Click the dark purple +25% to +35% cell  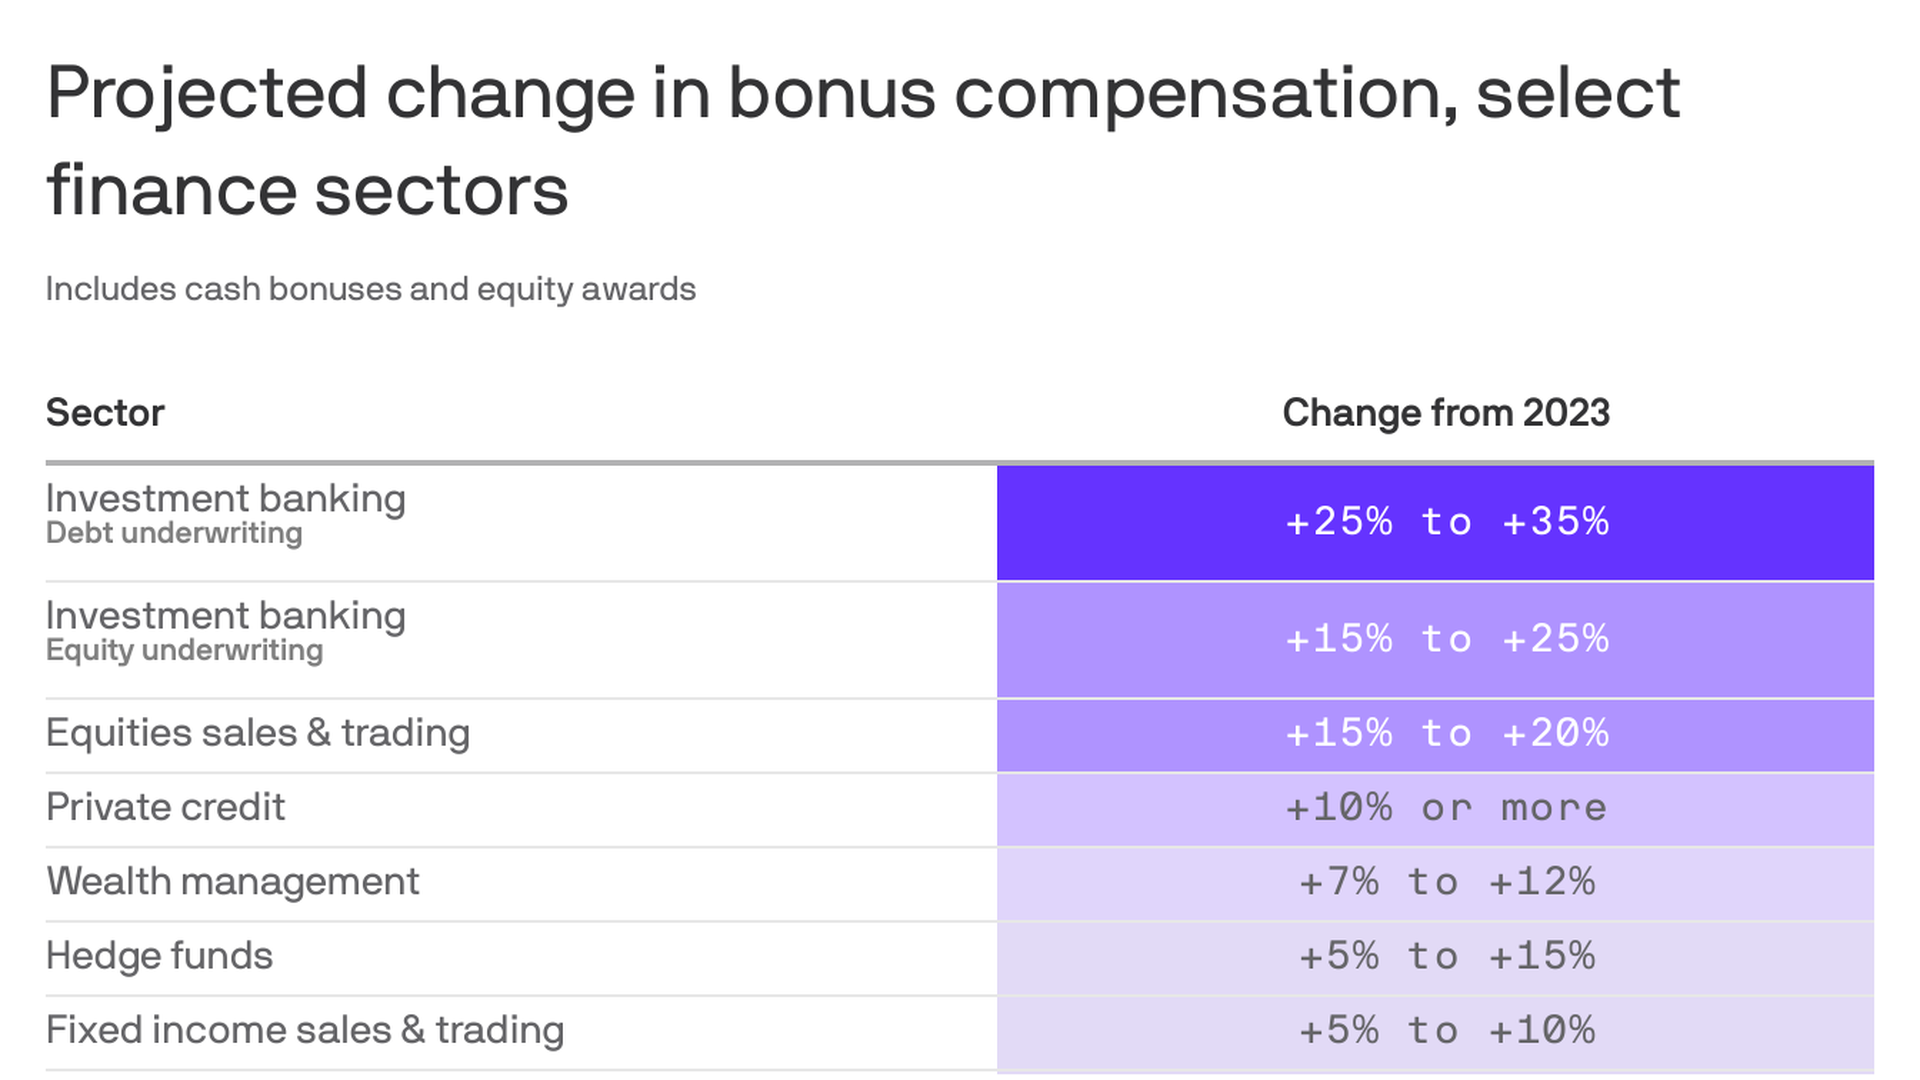pyautogui.click(x=1446, y=522)
